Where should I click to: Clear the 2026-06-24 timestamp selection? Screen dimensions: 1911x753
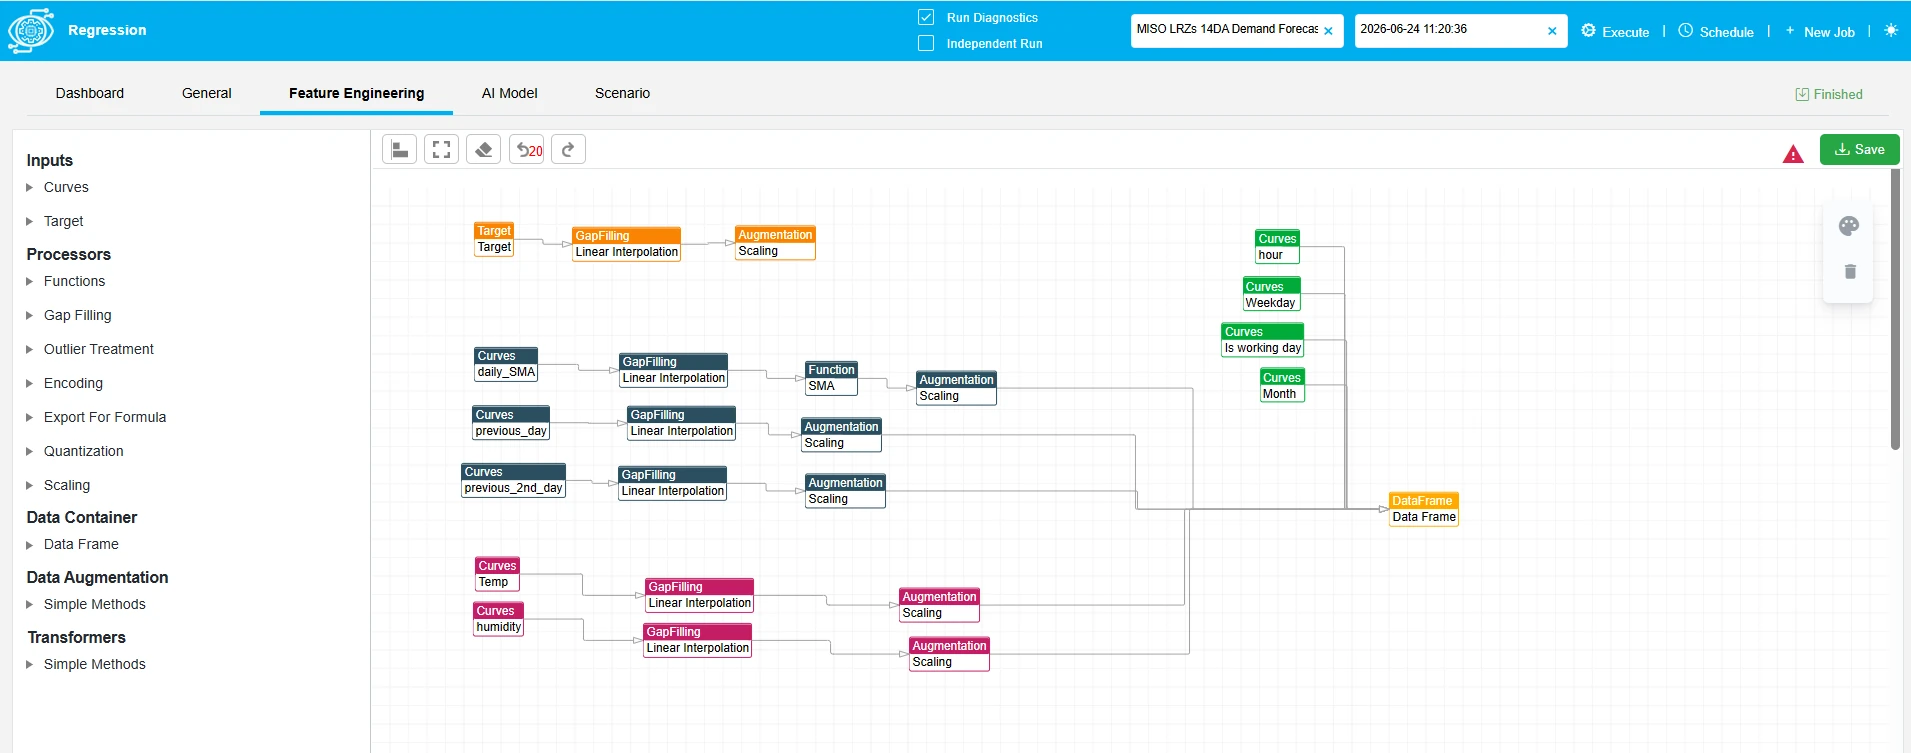[x=1552, y=31]
